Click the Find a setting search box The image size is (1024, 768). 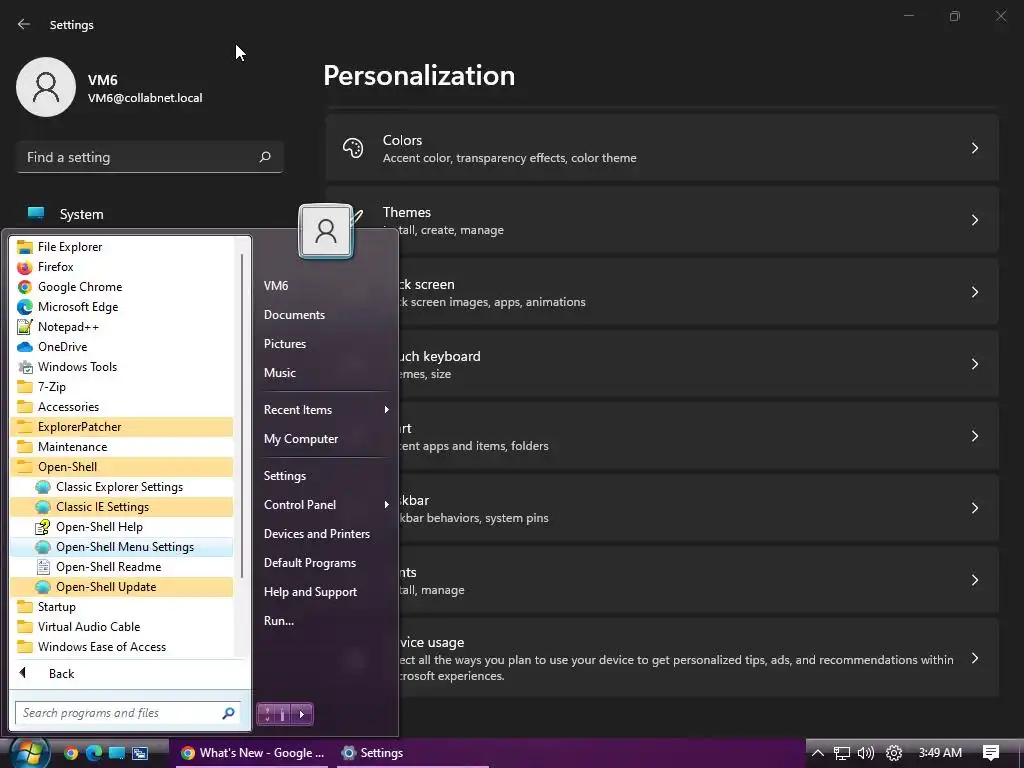click(x=150, y=157)
